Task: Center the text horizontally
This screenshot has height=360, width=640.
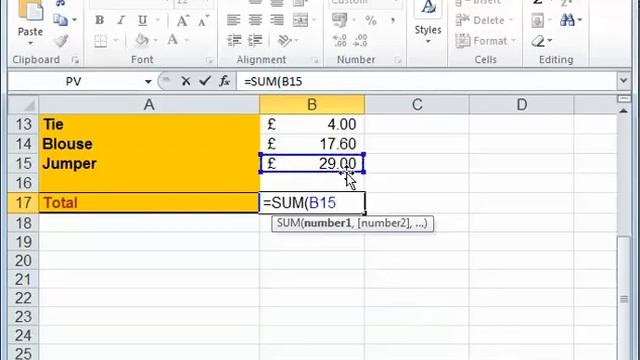Action: click(255, 20)
